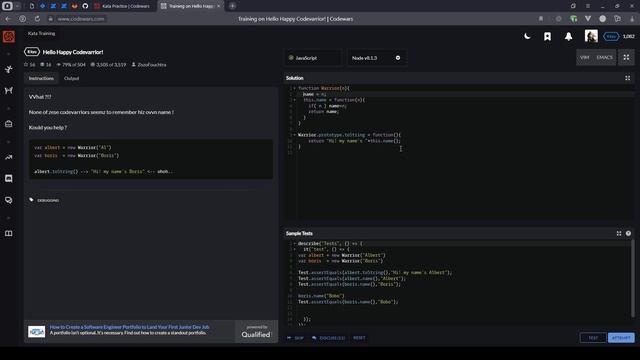Click the Sample Tests vertical scrollbar
Image resolution: width=640 pixels, height=360 pixels.
(x=633, y=278)
